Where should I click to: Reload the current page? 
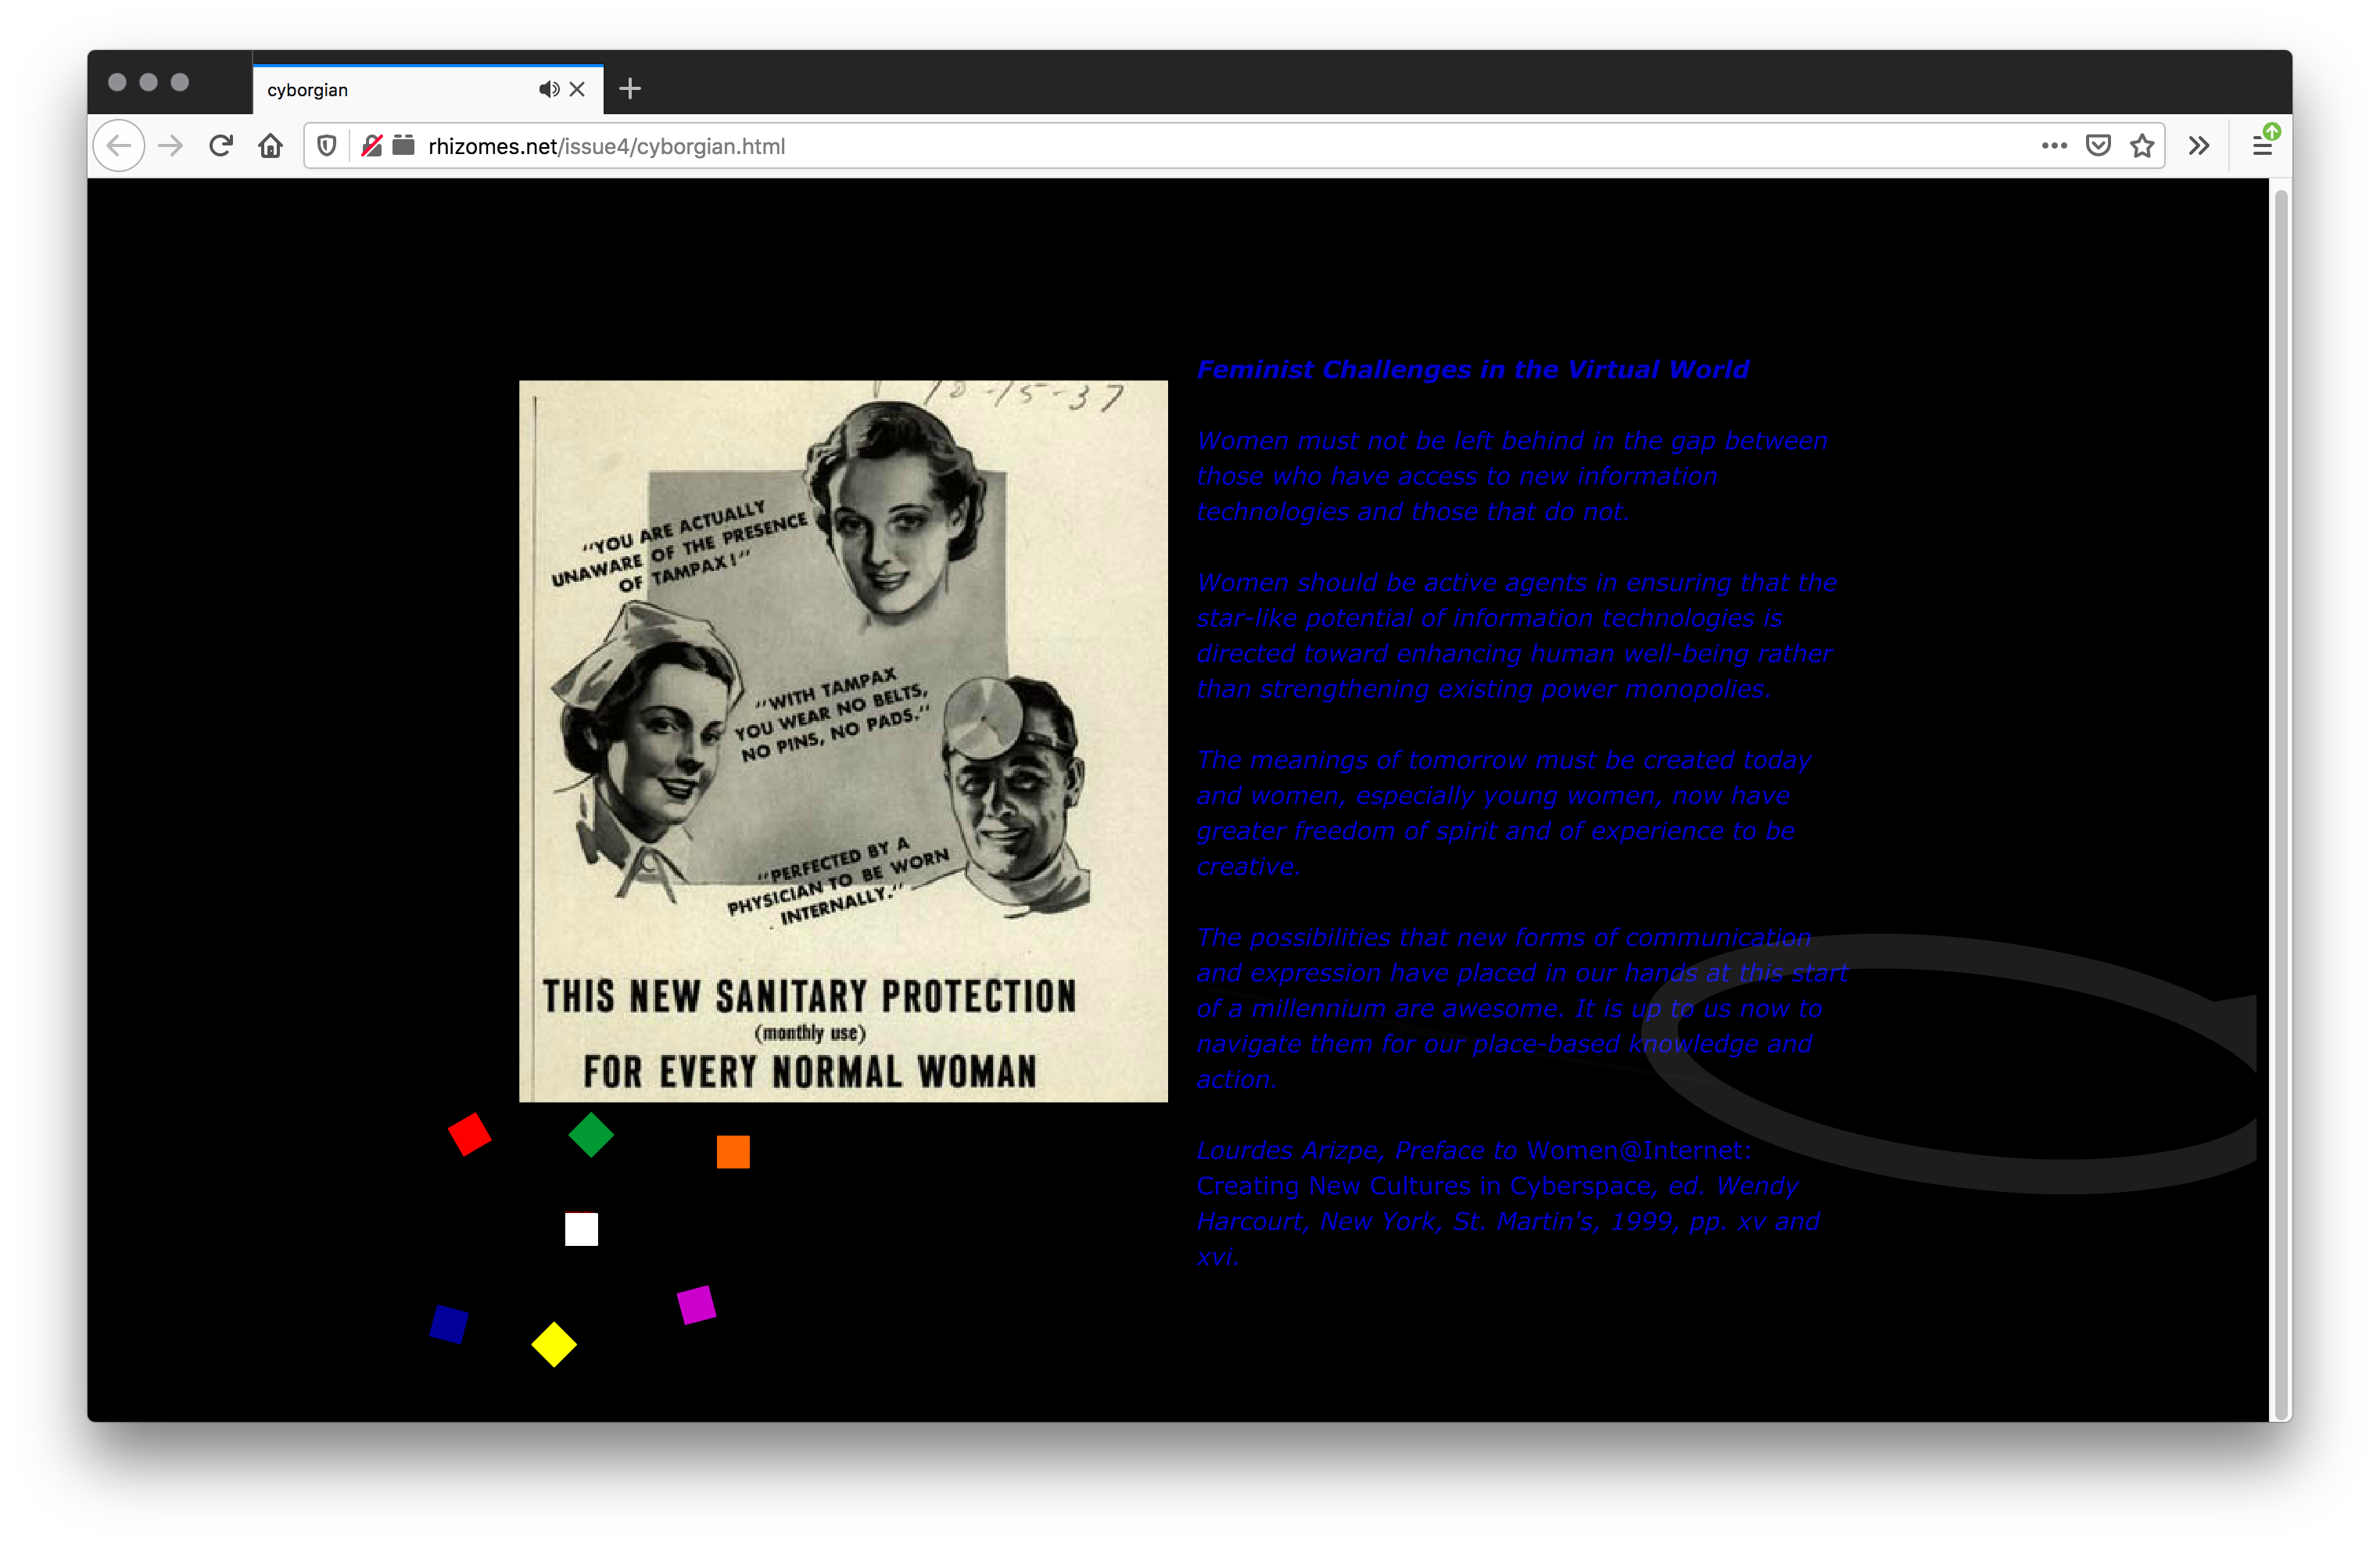[x=221, y=146]
